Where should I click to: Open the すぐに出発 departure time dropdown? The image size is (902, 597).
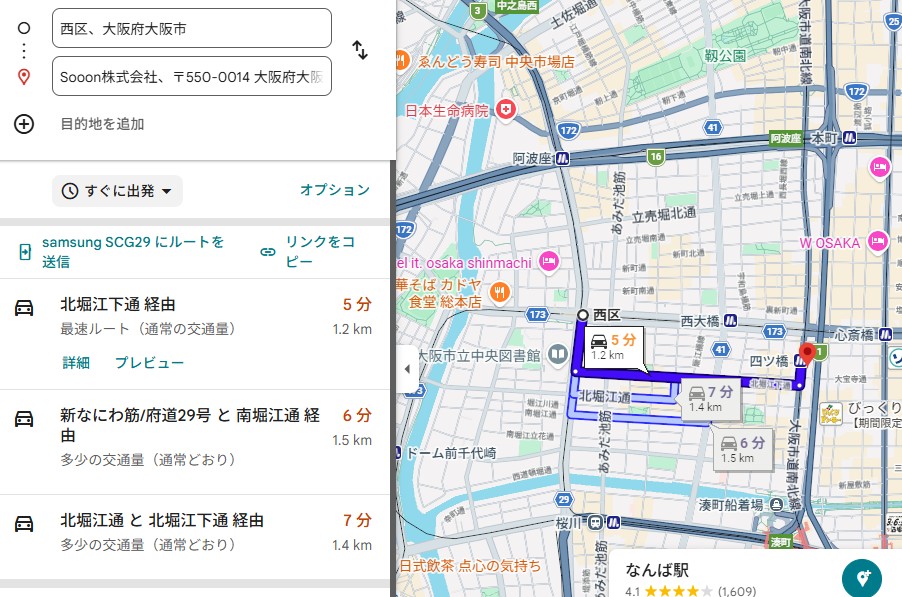115,191
